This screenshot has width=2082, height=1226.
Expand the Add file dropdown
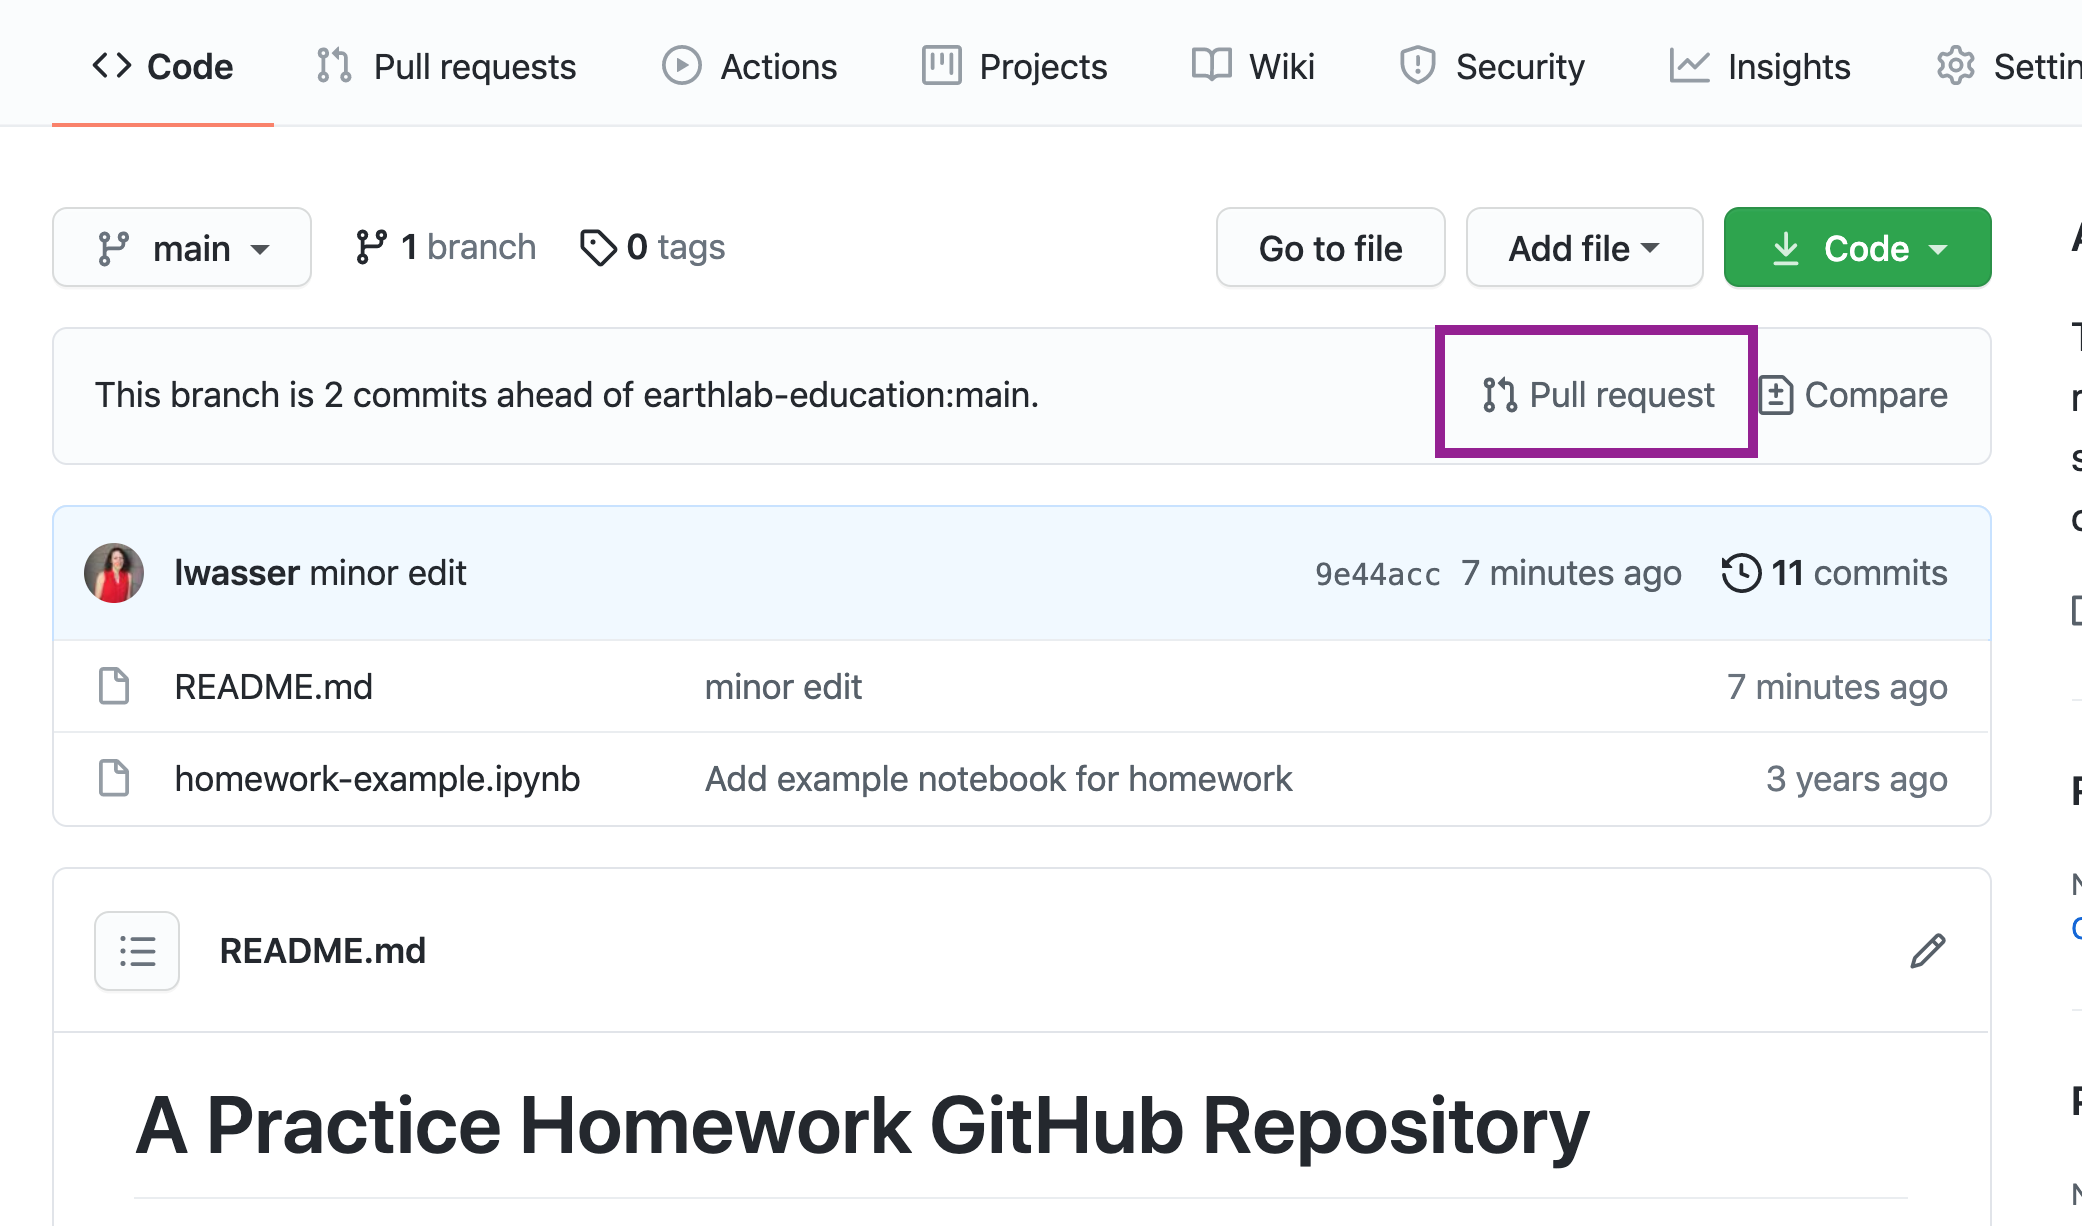[1583, 247]
